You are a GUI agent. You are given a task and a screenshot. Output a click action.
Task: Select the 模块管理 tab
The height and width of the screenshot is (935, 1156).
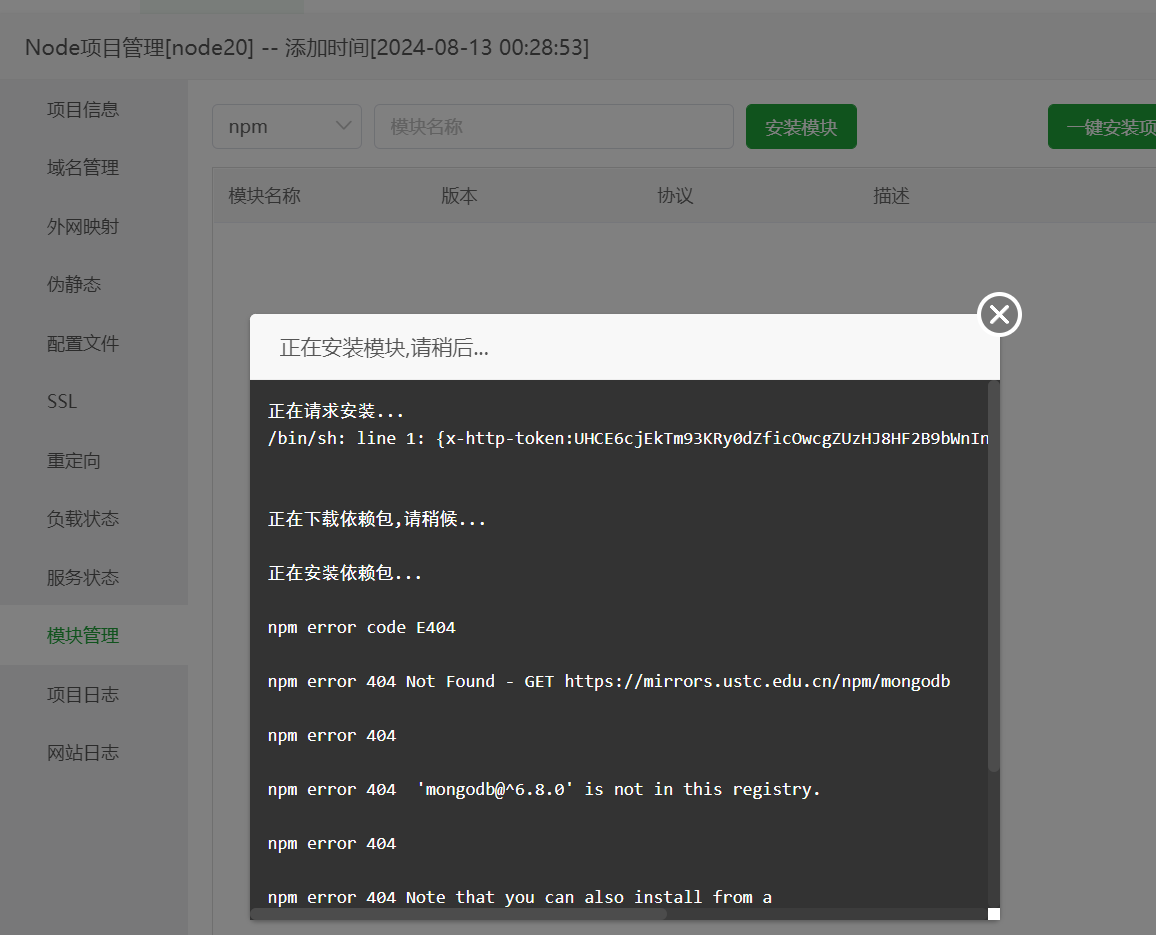coord(94,636)
